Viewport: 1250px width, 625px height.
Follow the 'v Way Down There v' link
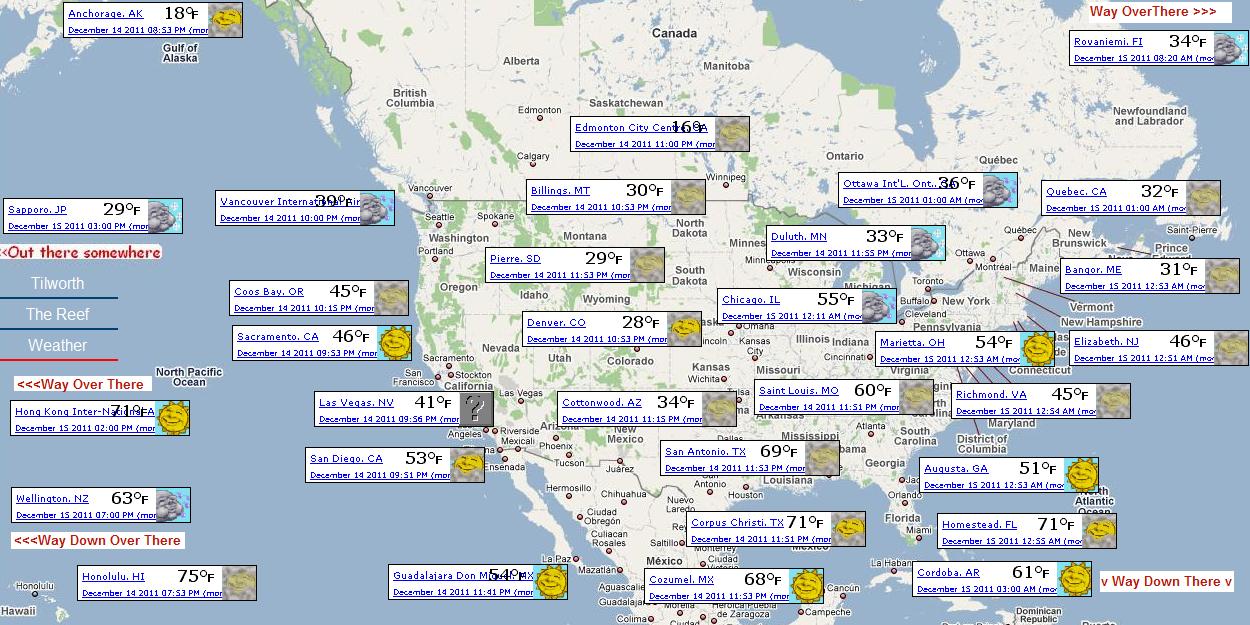[1167, 581]
